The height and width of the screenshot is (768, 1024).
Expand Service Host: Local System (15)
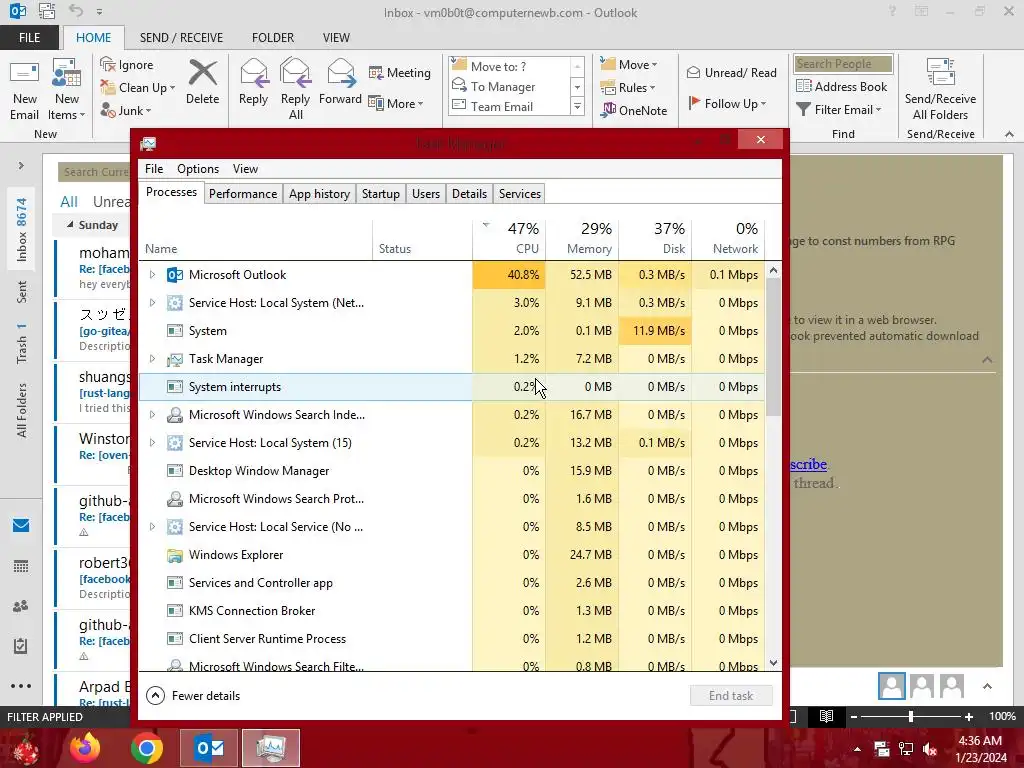[152, 443]
